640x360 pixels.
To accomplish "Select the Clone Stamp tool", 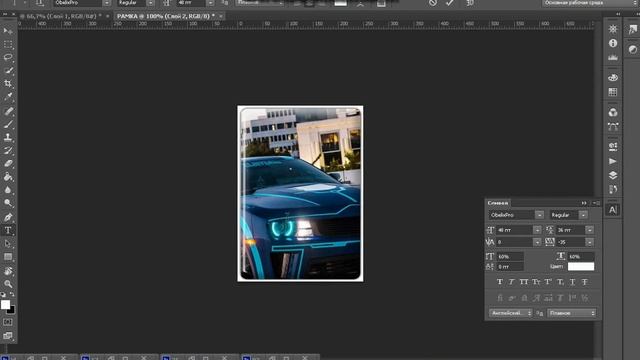I will 8,138.
